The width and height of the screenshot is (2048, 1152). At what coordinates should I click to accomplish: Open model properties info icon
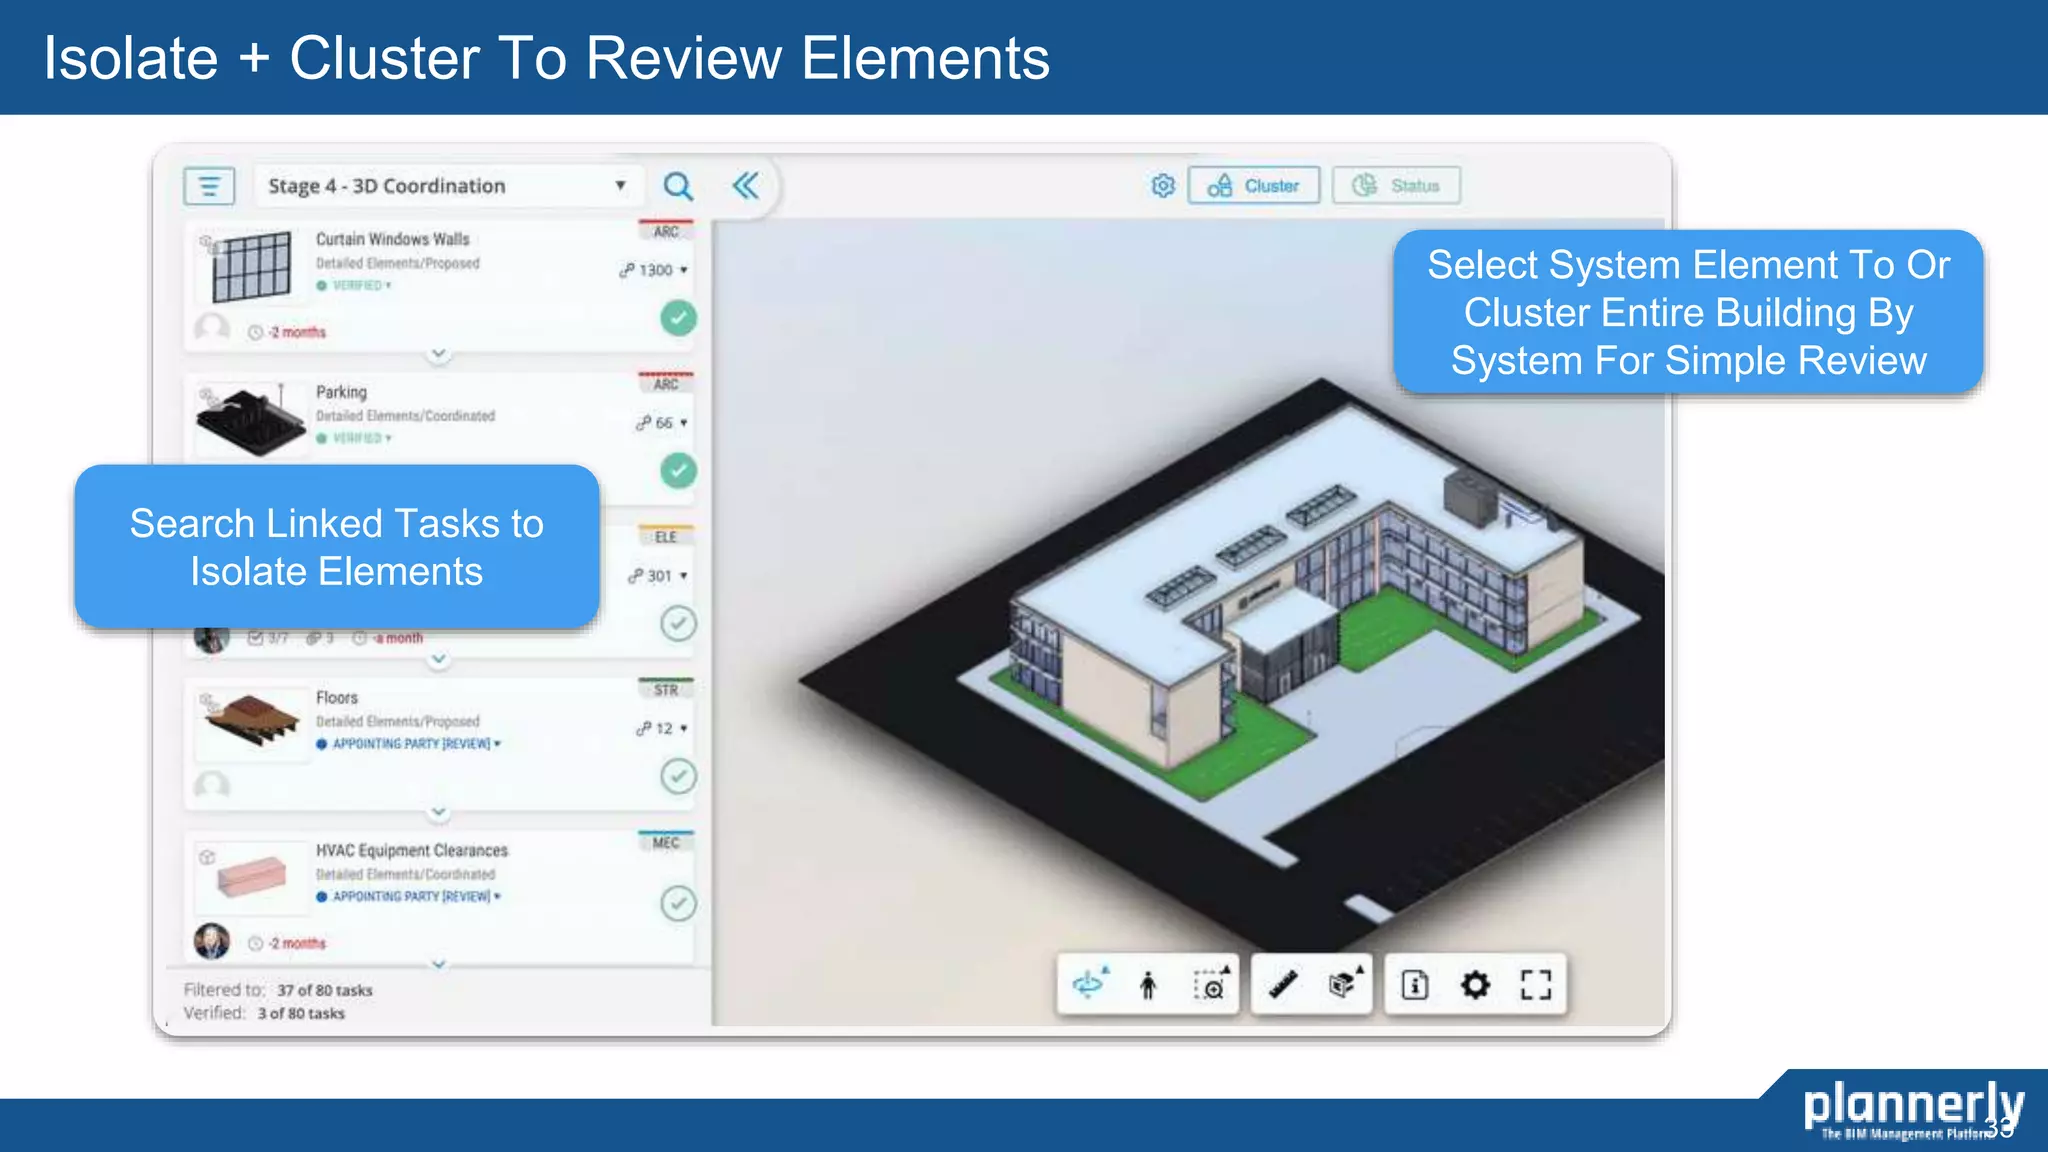click(x=1414, y=986)
